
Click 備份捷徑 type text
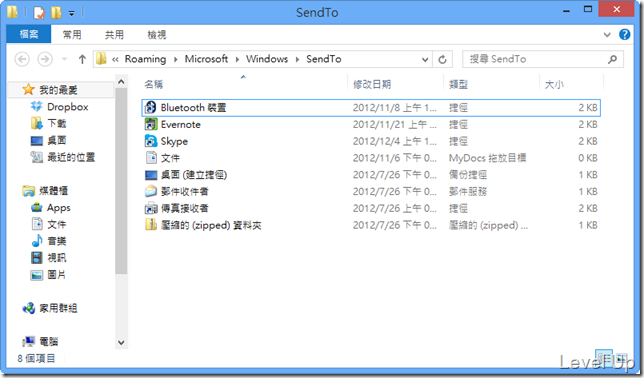point(467,175)
